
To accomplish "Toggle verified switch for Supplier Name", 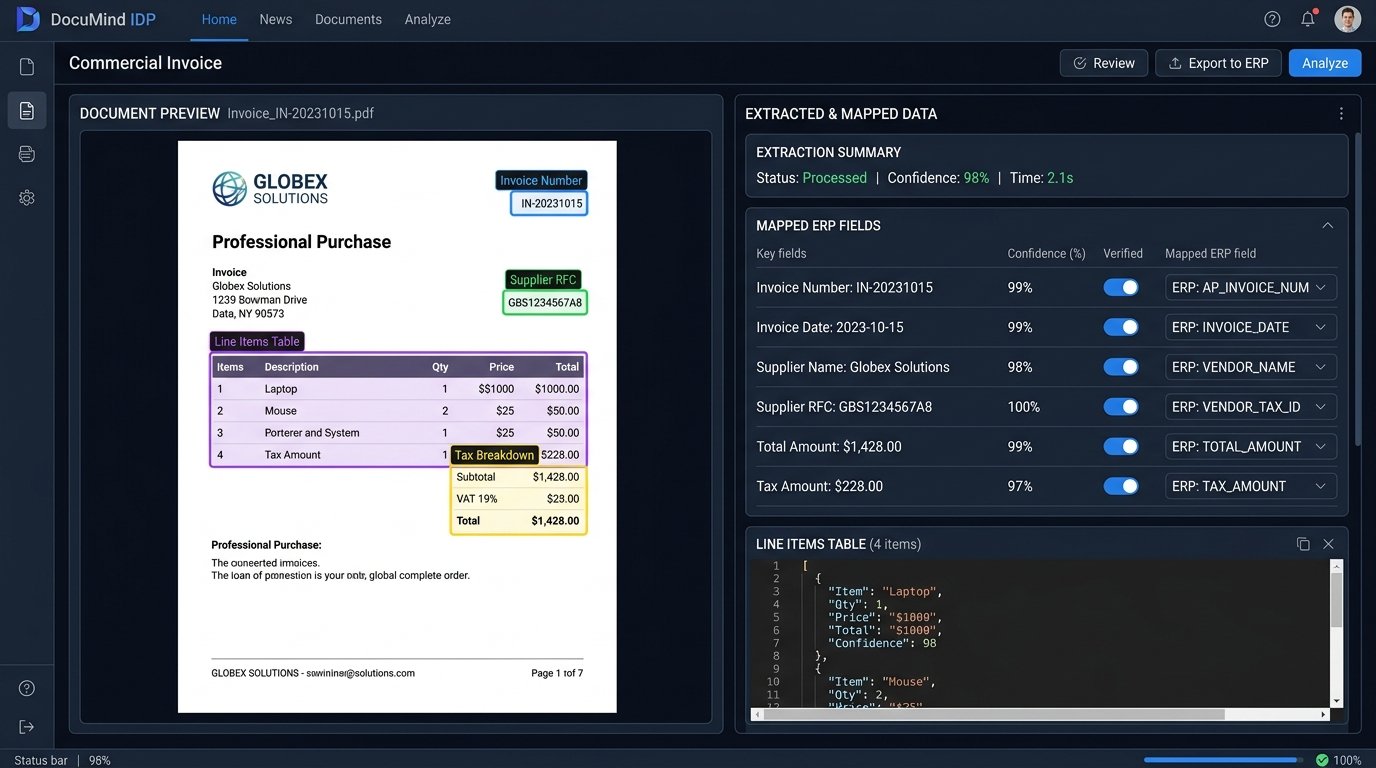I will 1121,367.
